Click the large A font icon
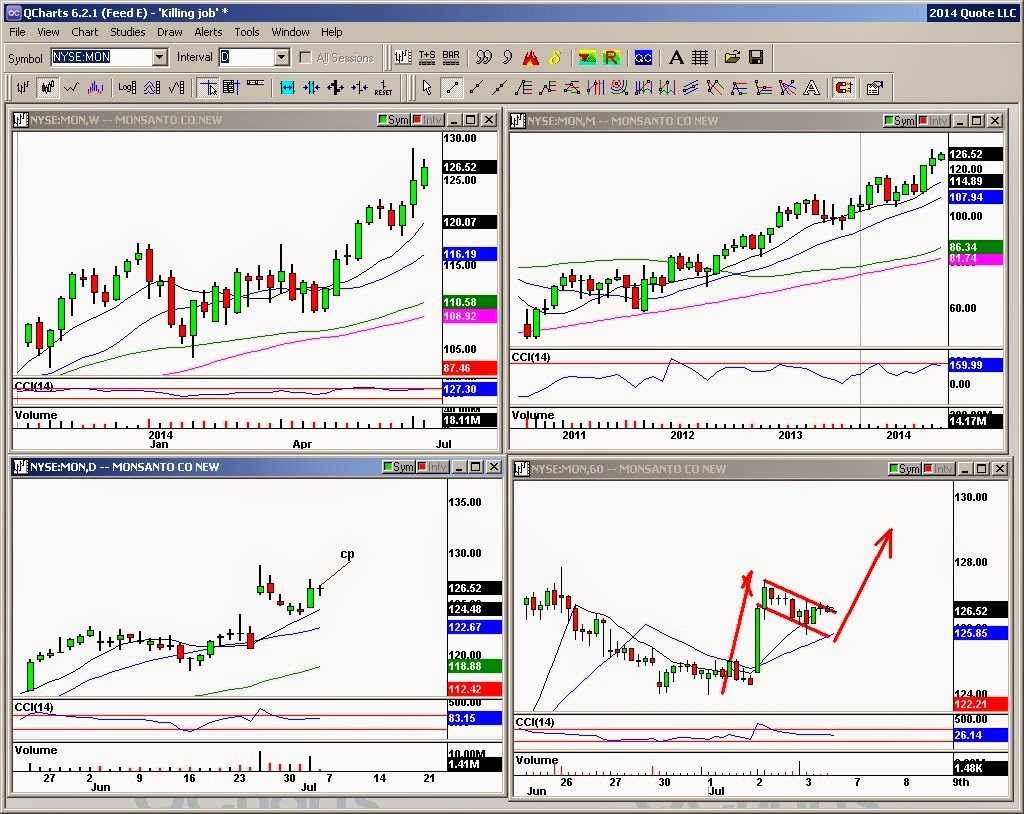This screenshot has width=1024, height=814. pyautogui.click(x=676, y=57)
